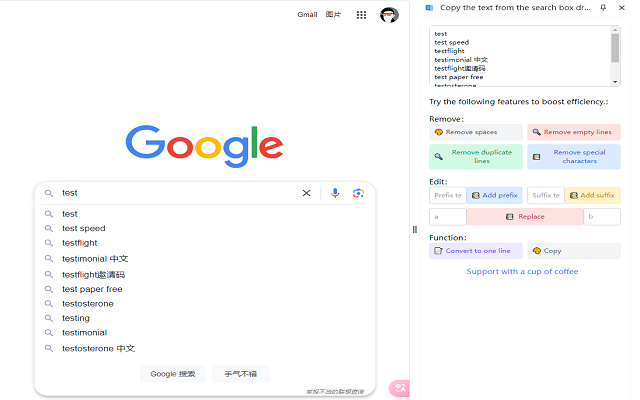Click the Copy button in Function section
Screen dimensions: 640x400
click(x=574, y=251)
